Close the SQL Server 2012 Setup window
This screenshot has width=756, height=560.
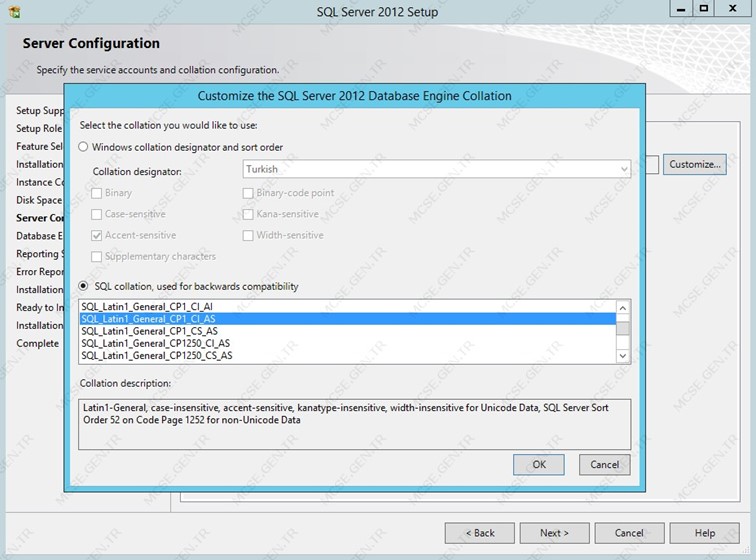pyautogui.click(x=733, y=9)
